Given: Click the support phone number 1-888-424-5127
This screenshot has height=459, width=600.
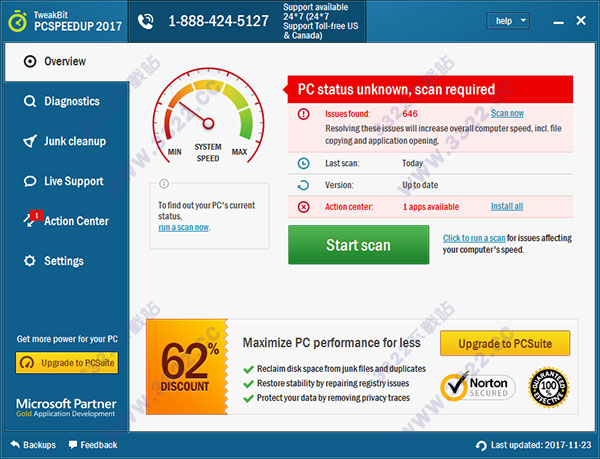Looking at the screenshot, I should coord(218,21).
